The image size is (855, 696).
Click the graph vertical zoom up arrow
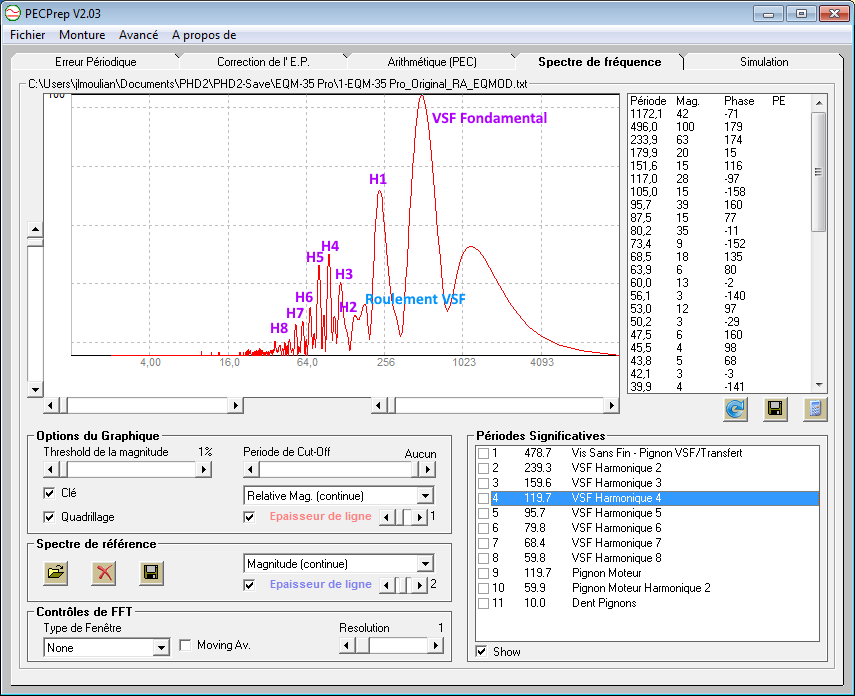tap(35, 229)
